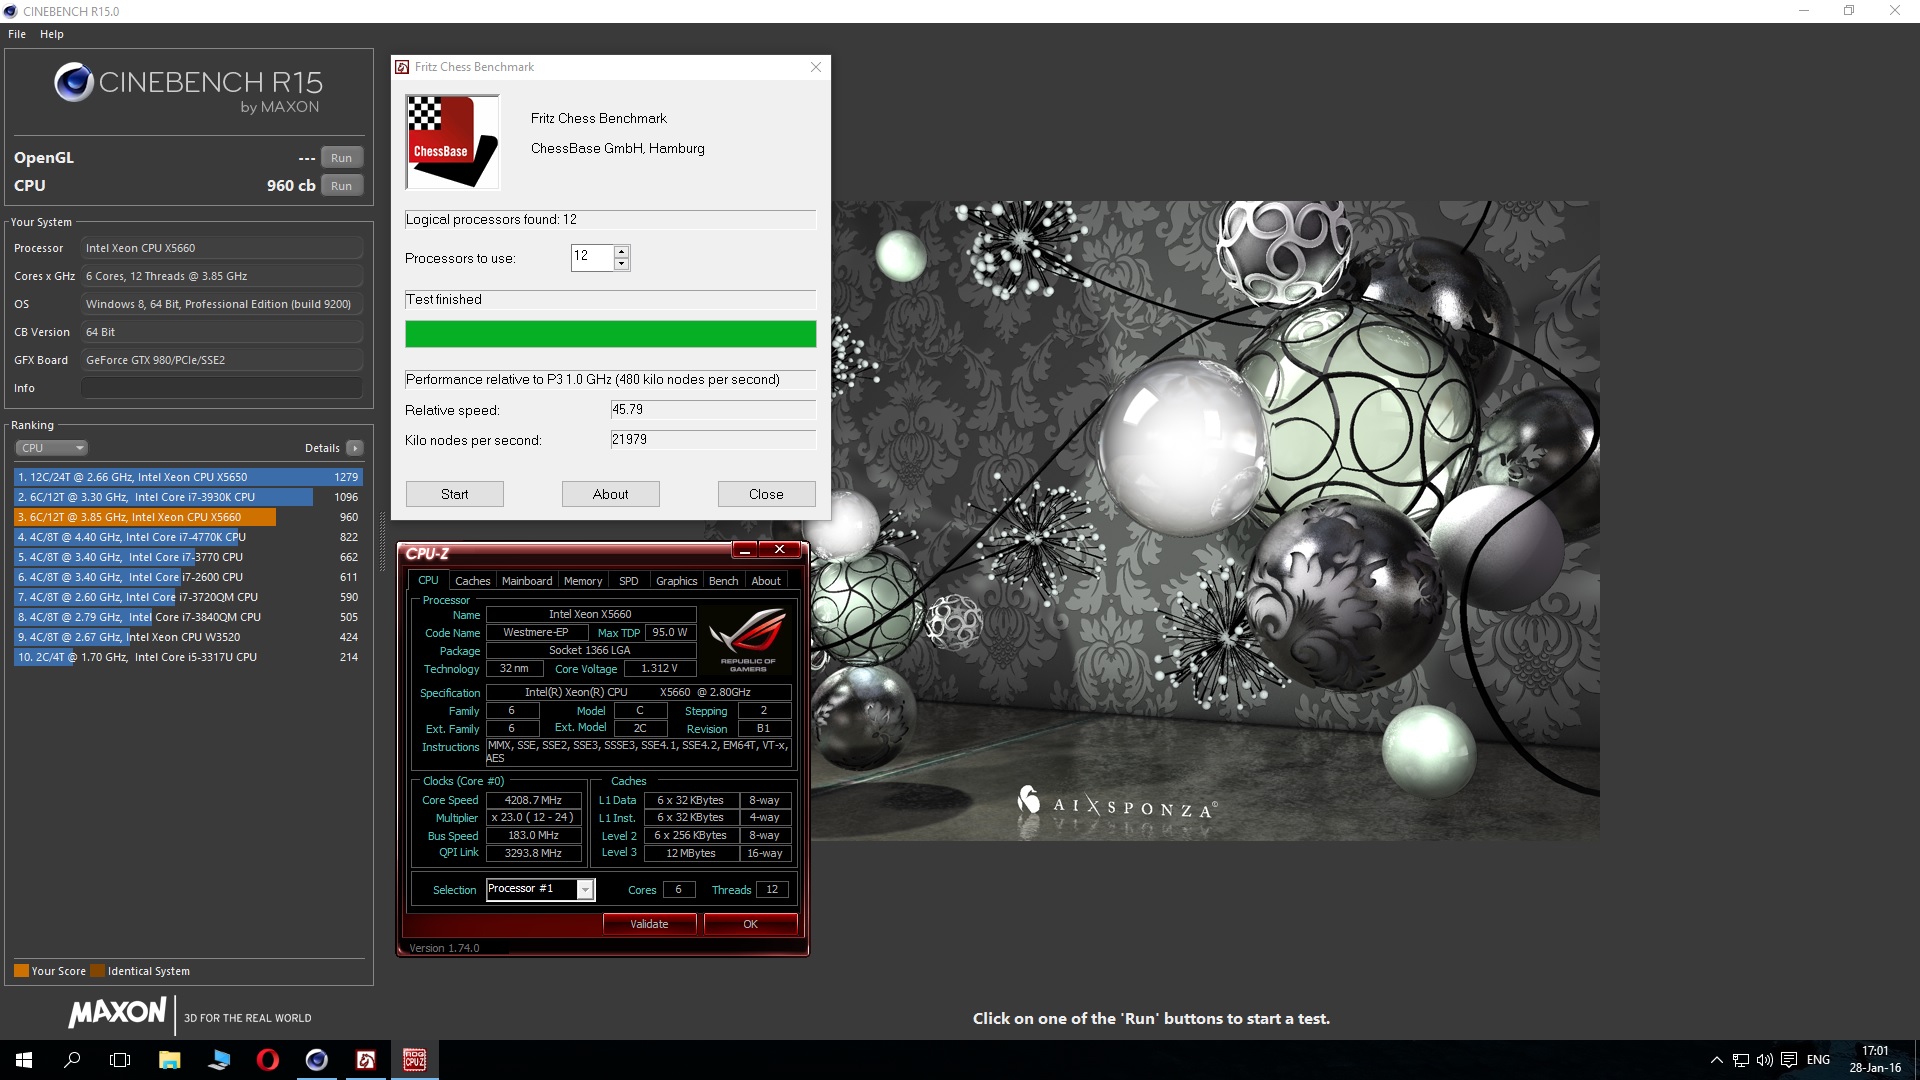1920x1080 pixels.
Task: Expand the Details arrow in Ranking
Action: click(355, 448)
